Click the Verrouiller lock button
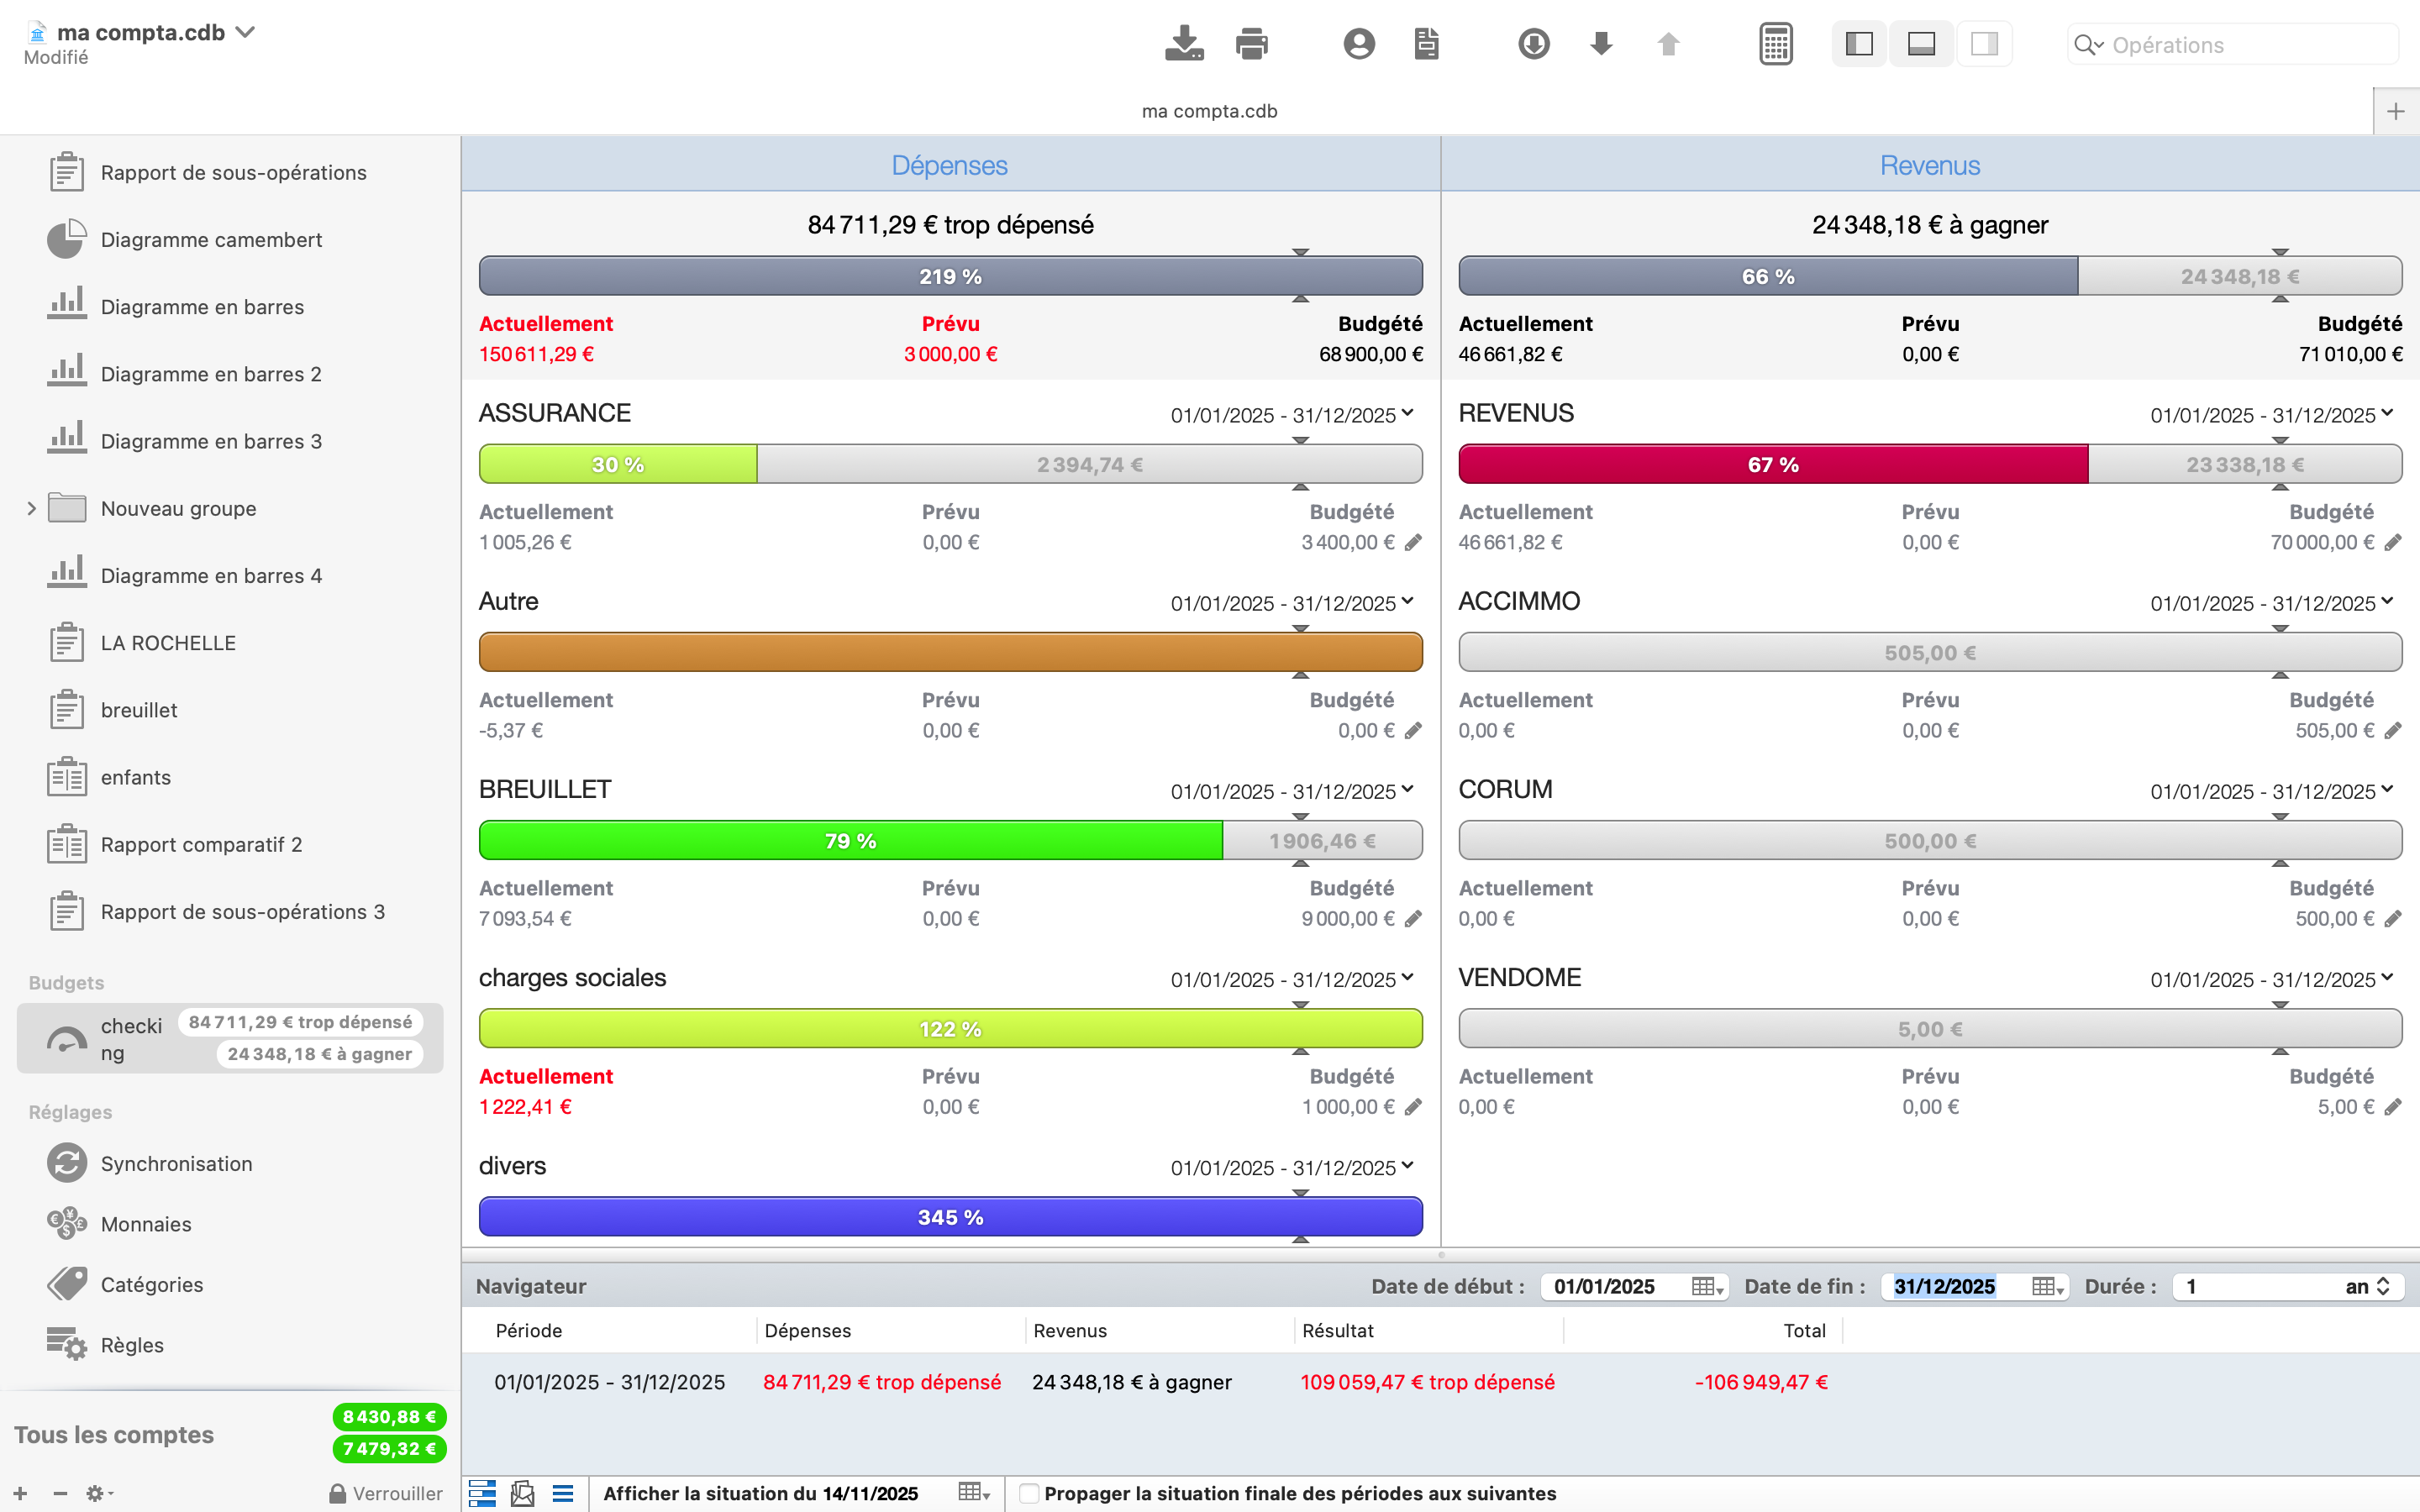 [386, 1493]
